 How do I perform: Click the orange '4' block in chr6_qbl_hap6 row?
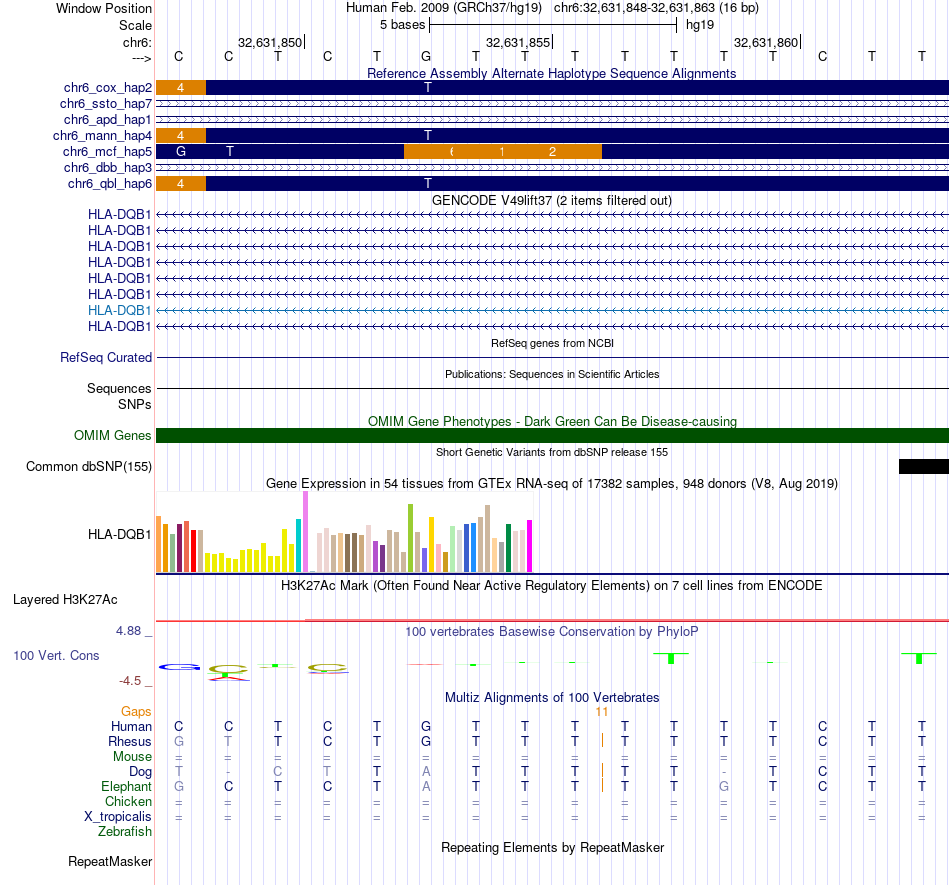point(181,184)
